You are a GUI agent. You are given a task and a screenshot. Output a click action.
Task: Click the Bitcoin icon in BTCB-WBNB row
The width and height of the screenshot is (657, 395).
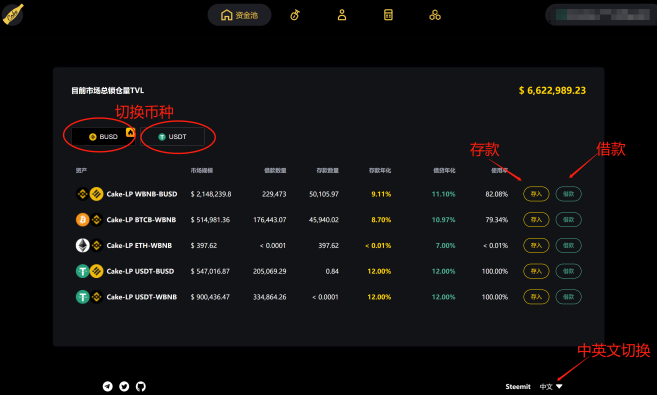(83, 219)
